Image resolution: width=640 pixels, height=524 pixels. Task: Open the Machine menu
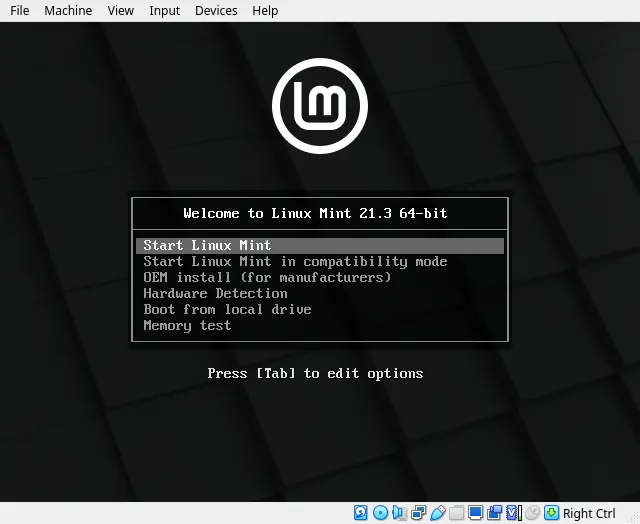point(68,11)
